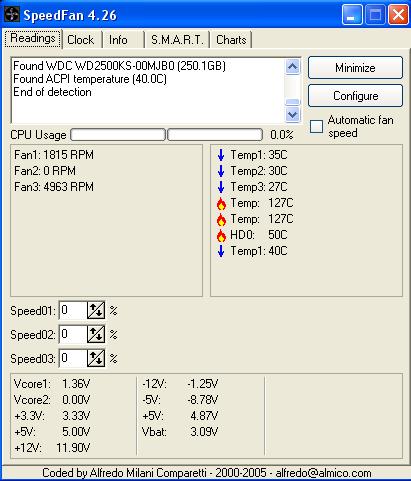Click the Minimize button in the panel
The height and width of the screenshot is (481, 411).
click(x=355, y=68)
